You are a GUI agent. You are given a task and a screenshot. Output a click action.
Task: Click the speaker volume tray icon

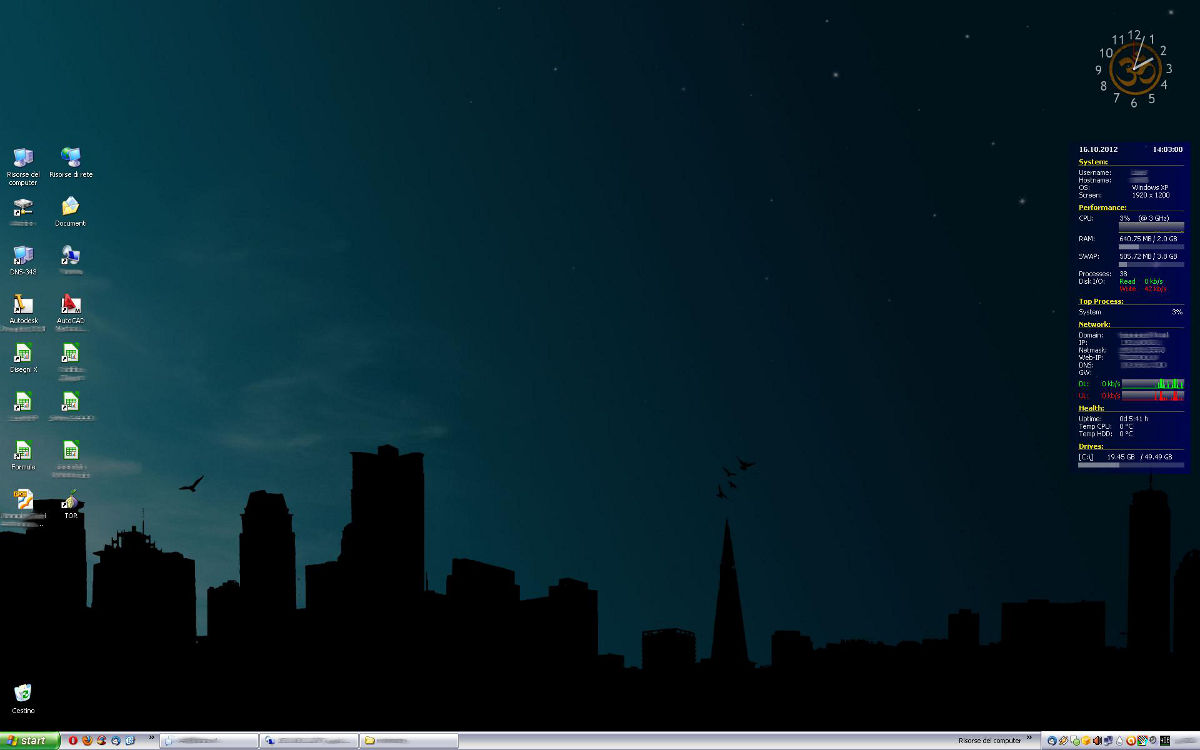click(x=1096, y=741)
